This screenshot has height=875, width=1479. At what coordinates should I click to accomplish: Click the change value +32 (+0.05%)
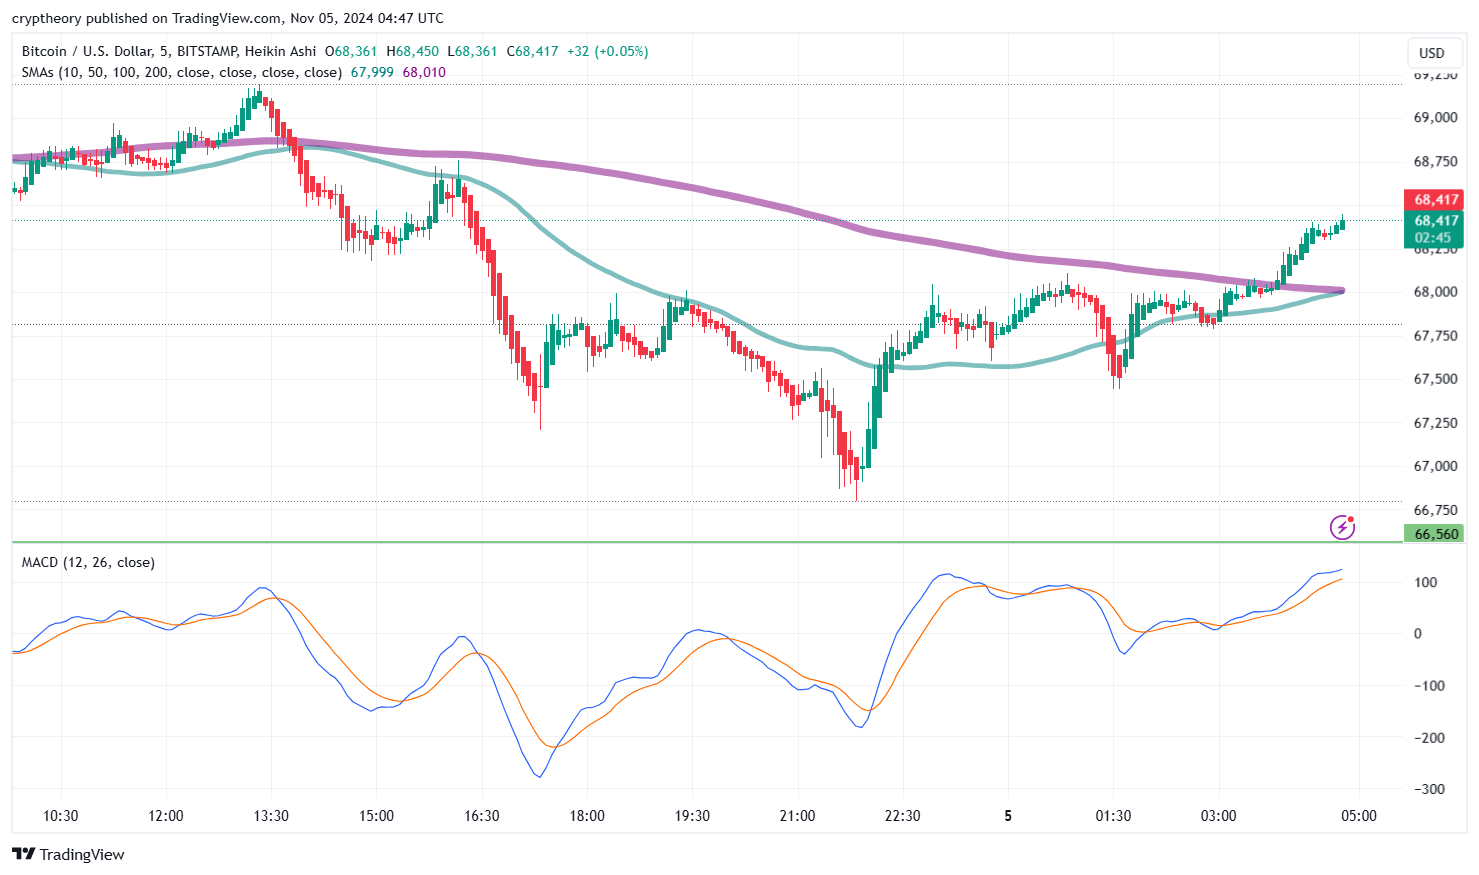tap(608, 51)
